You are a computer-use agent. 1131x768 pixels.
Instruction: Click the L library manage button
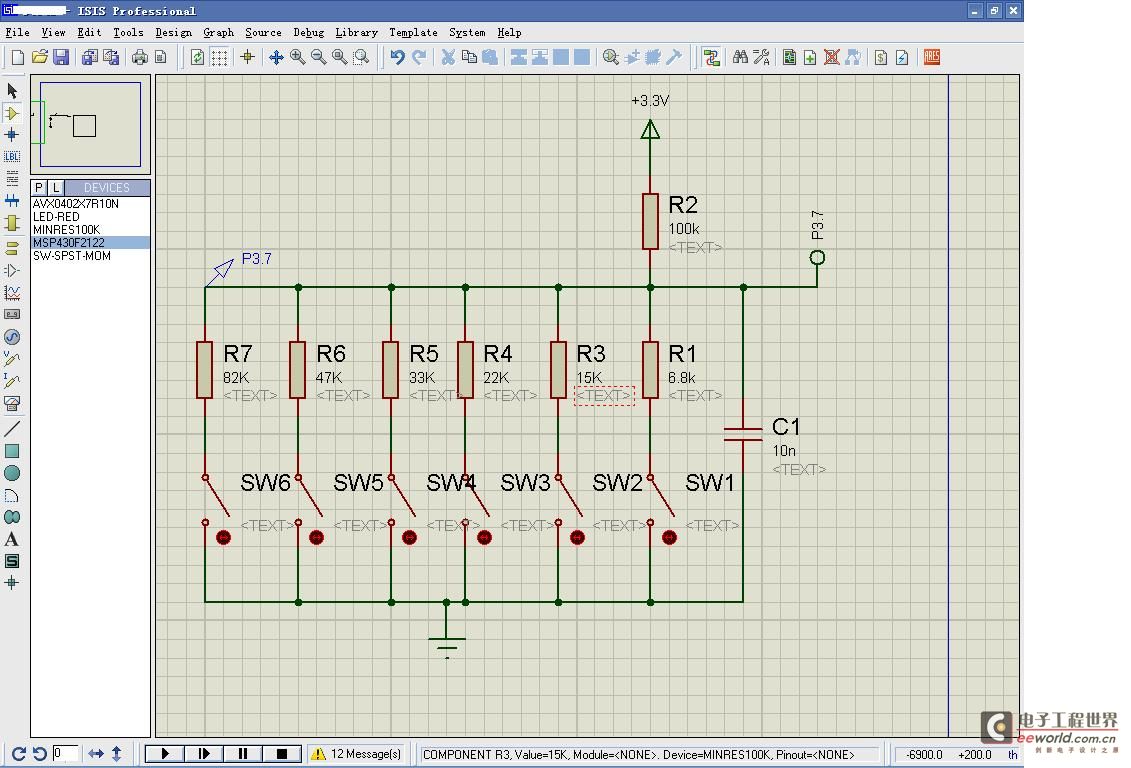(x=56, y=187)
